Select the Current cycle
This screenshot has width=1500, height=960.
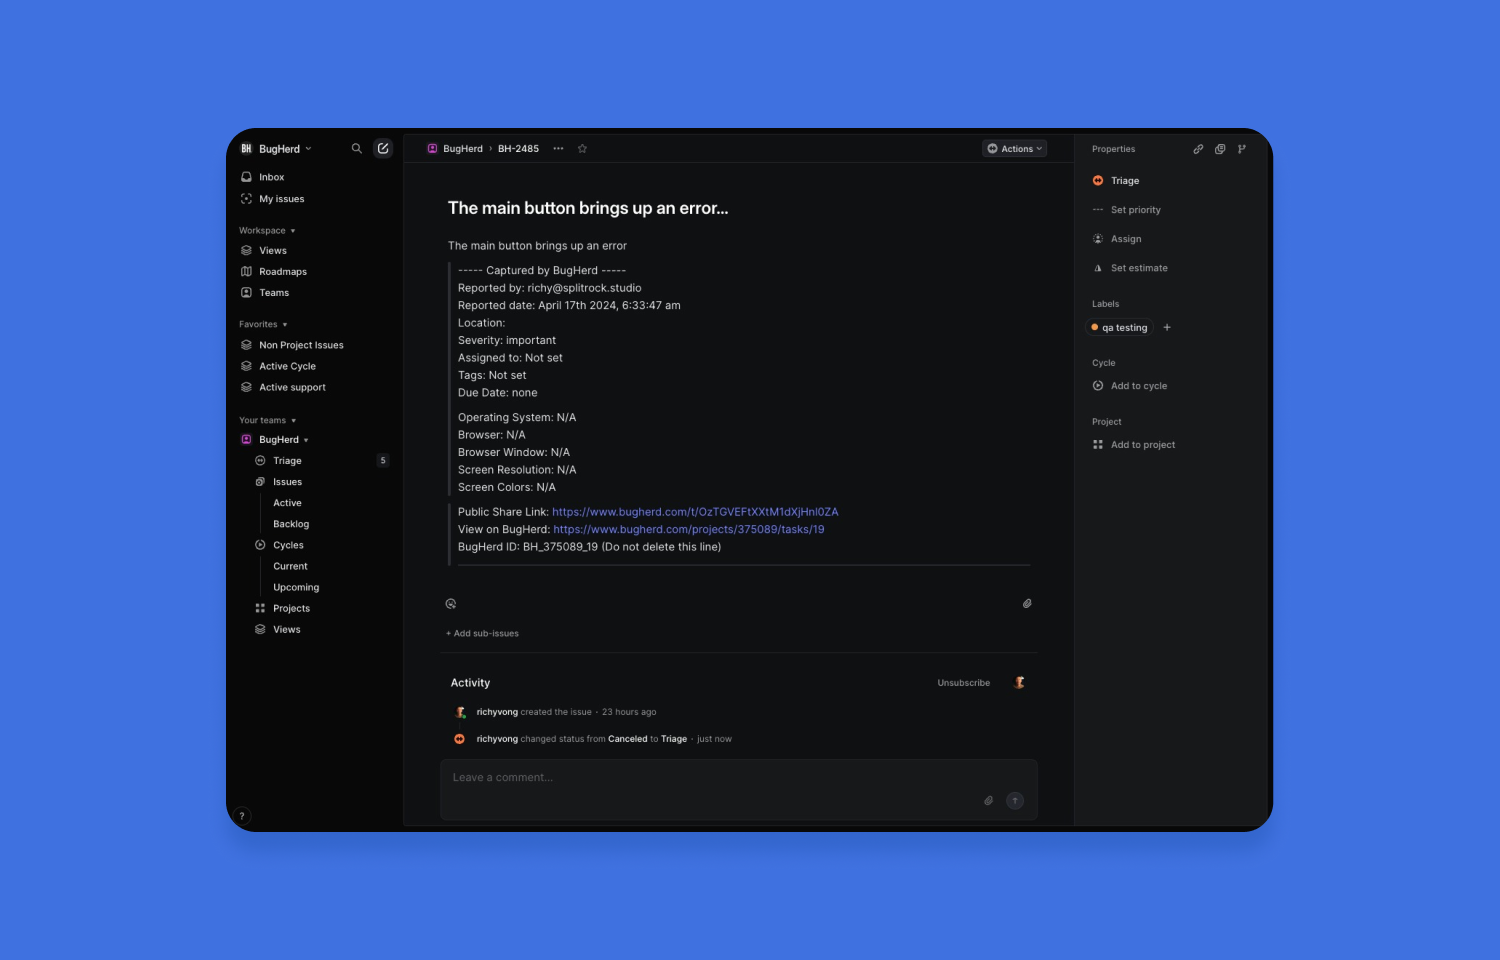(x=290, y=566)
